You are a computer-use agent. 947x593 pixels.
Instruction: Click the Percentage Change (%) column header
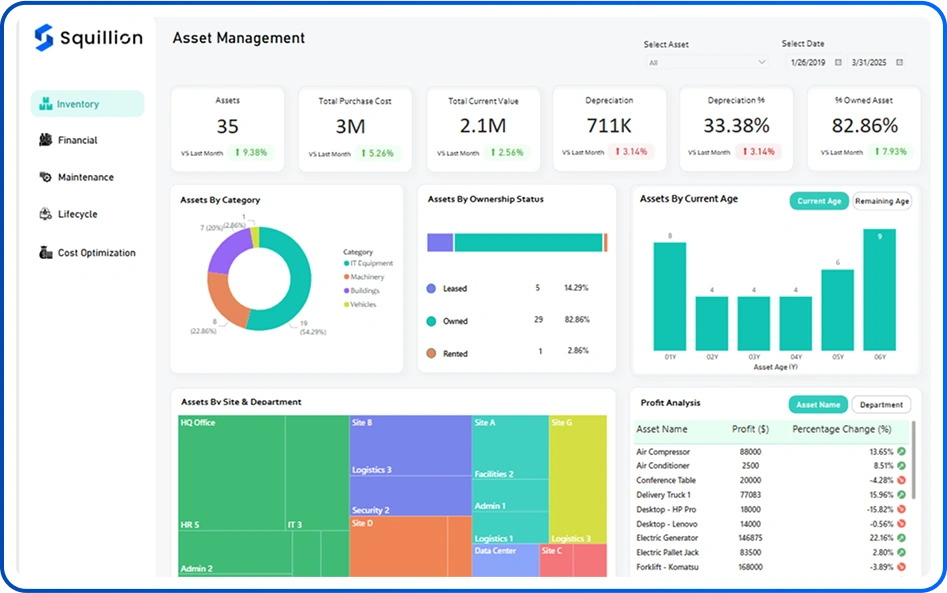tap(841, 430)
